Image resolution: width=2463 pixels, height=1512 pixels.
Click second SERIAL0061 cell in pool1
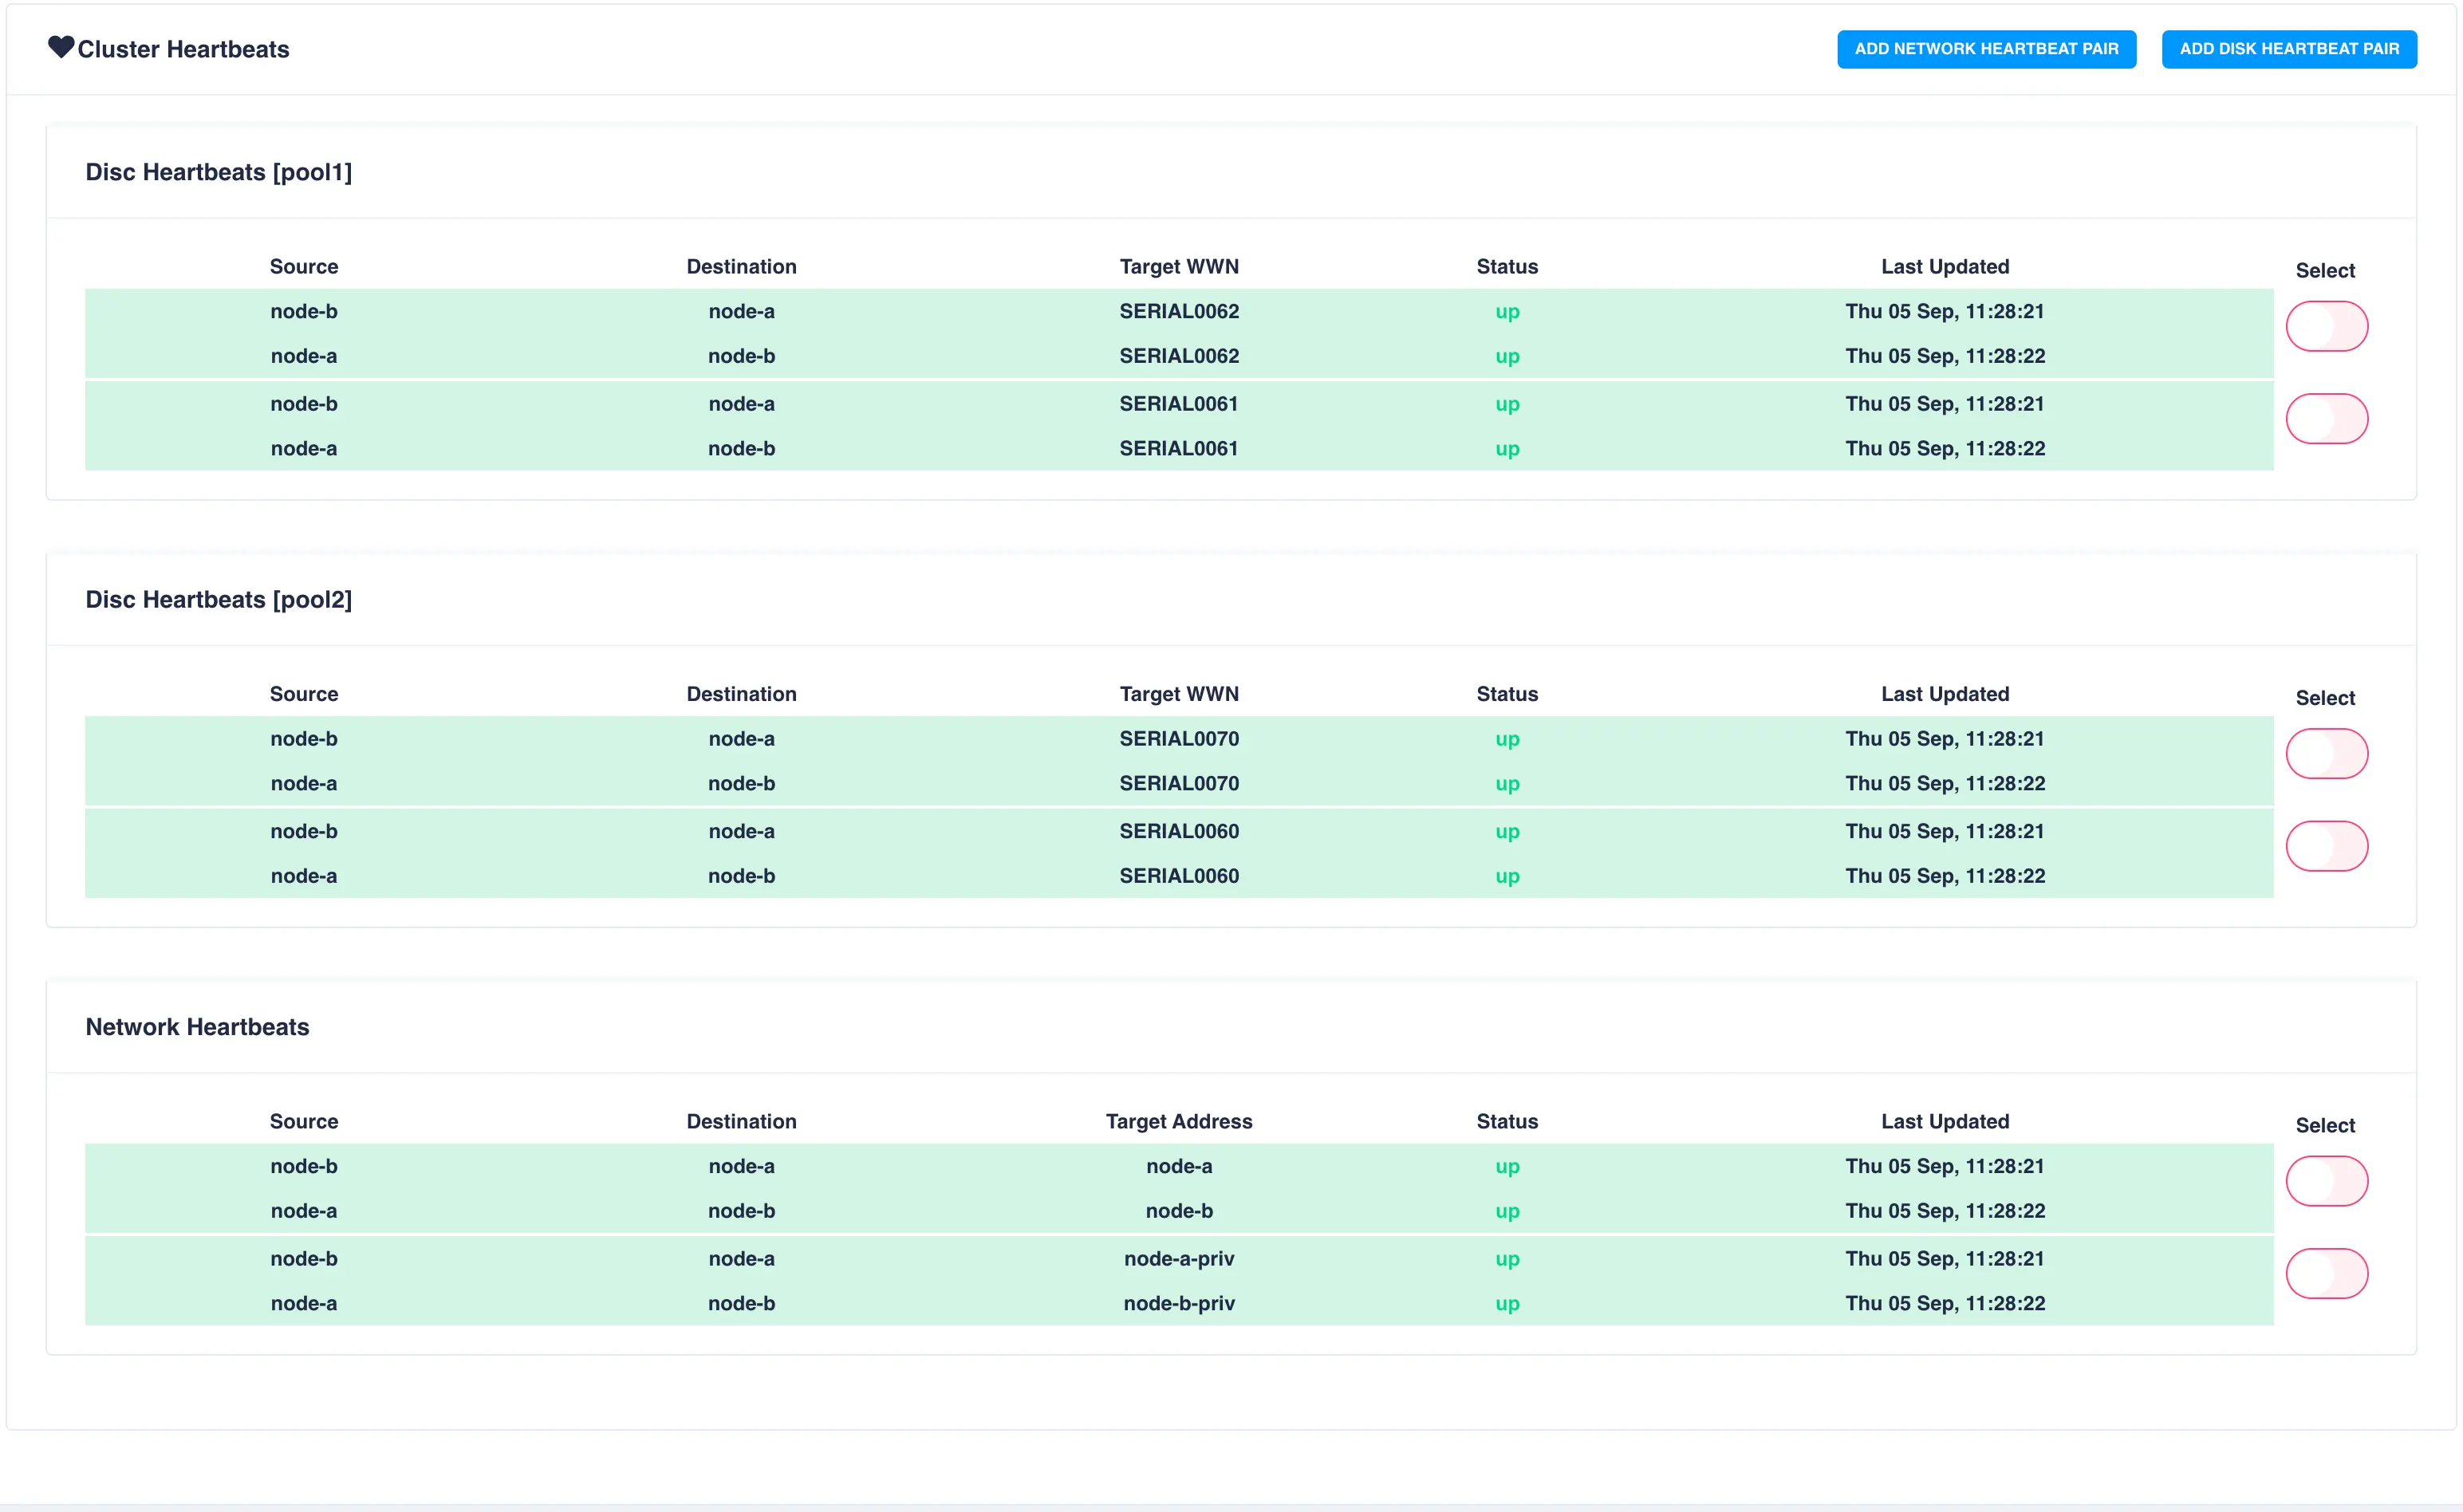click(x=1179, y=448)
